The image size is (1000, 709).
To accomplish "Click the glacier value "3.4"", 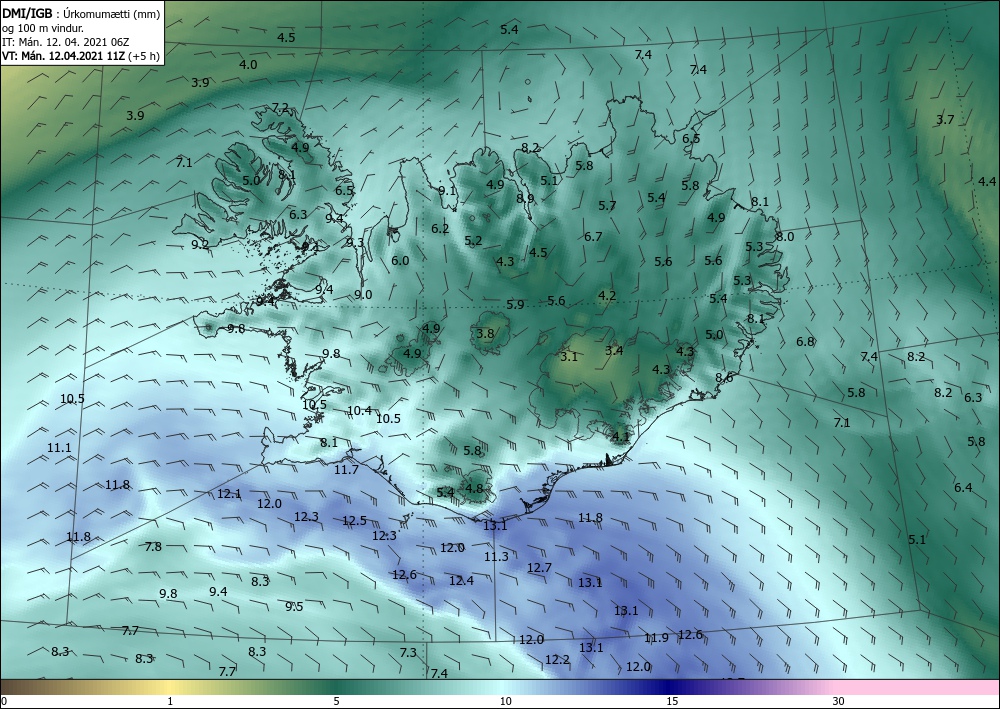I will (x=614, y=350).
